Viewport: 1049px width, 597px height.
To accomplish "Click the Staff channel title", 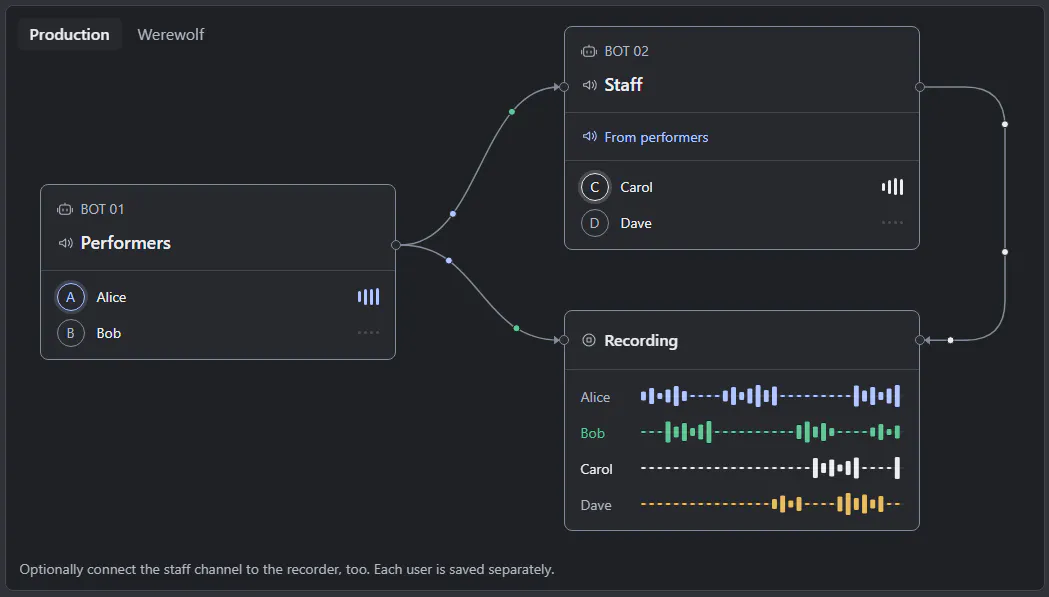I will tap(624, 85).
